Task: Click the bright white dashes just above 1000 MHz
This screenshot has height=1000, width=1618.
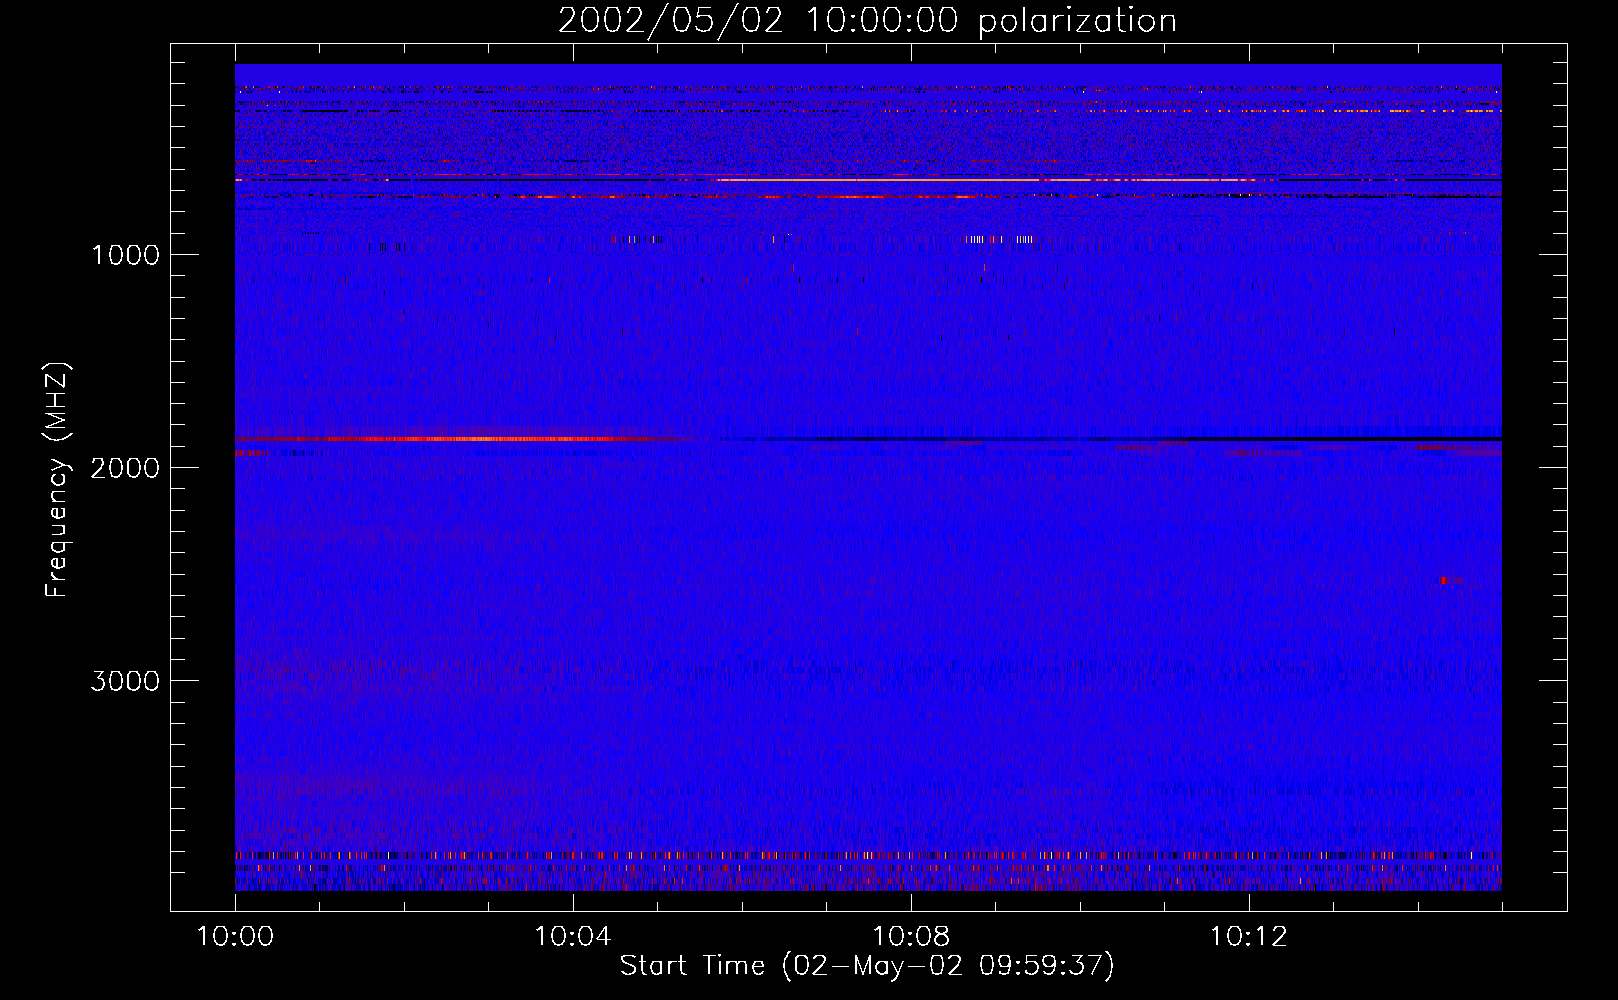Action: click(998, 239)
